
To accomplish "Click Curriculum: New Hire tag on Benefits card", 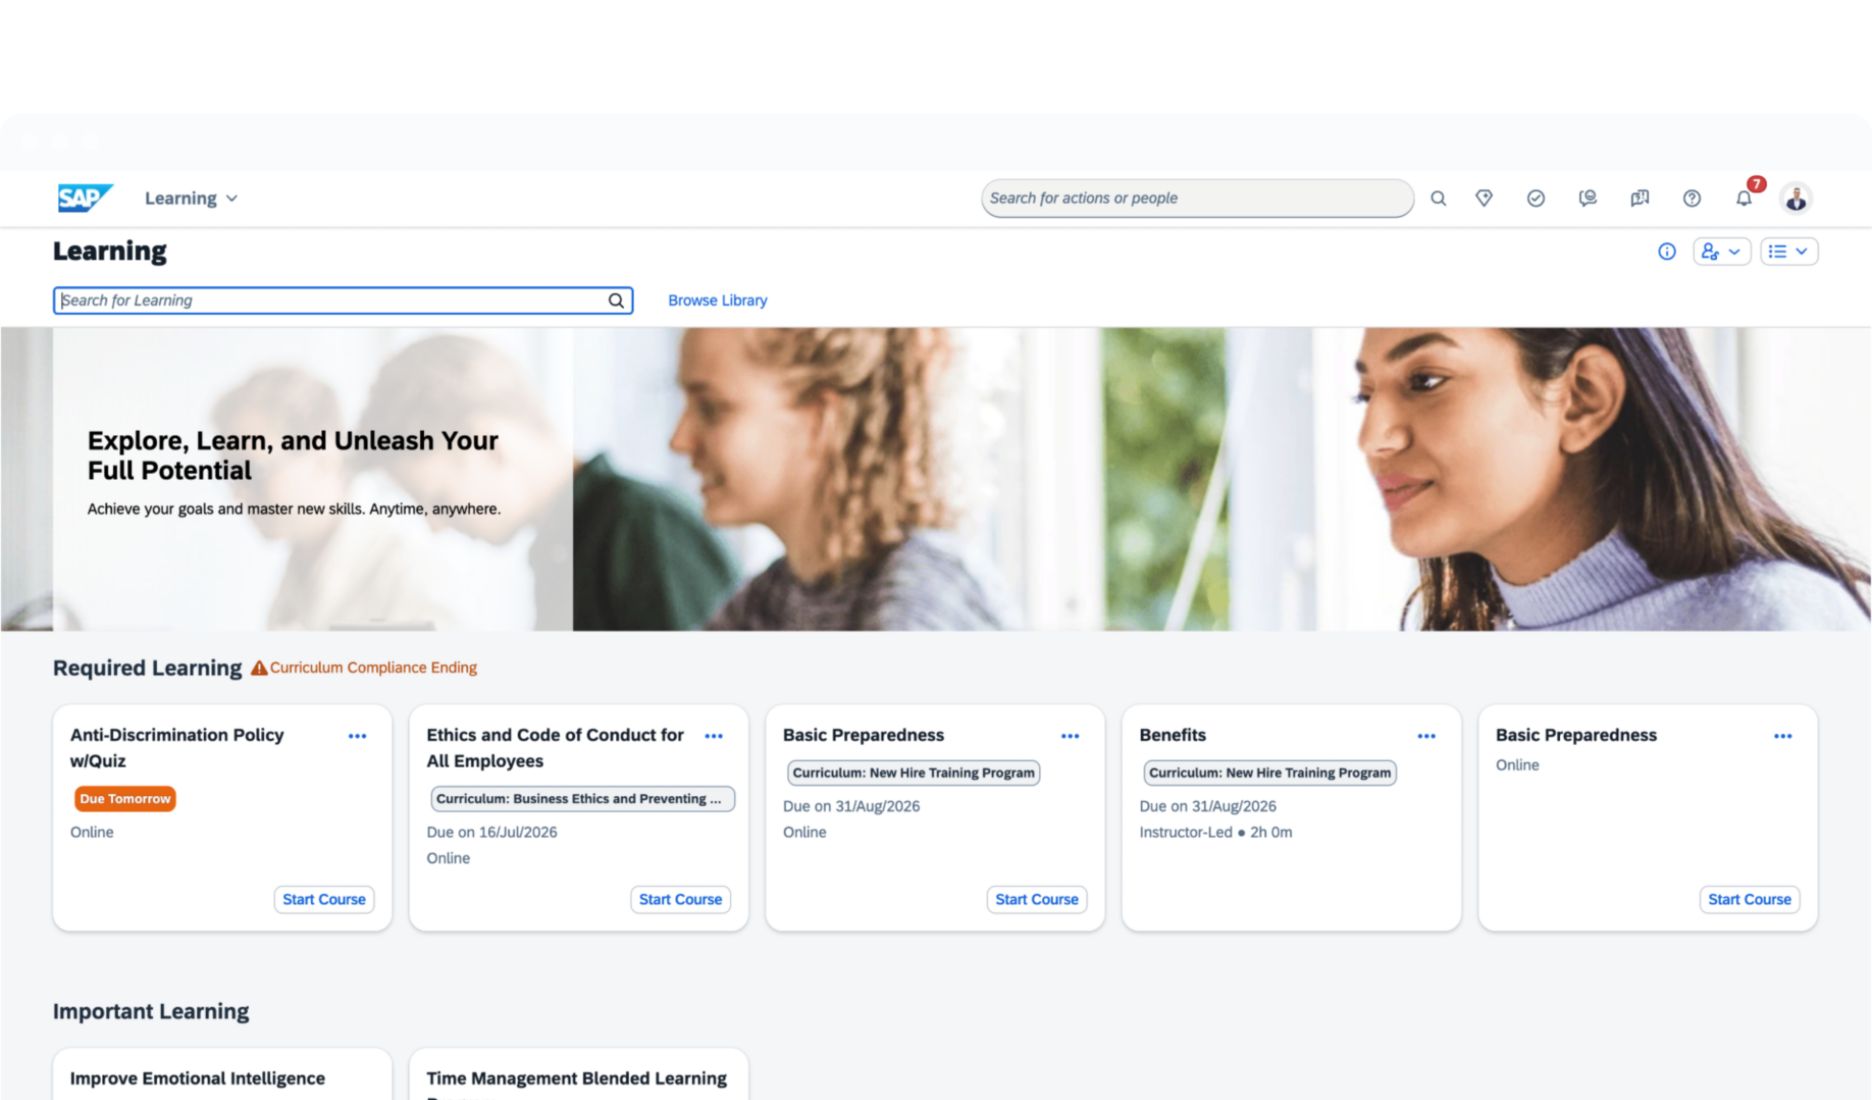I will tap(1270, 773).
